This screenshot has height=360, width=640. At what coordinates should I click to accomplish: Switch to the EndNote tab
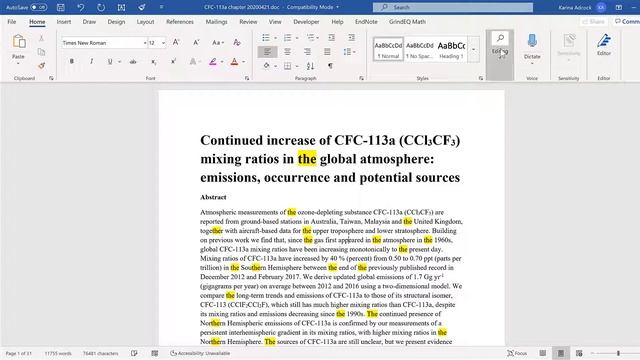(x=366, y=22)
